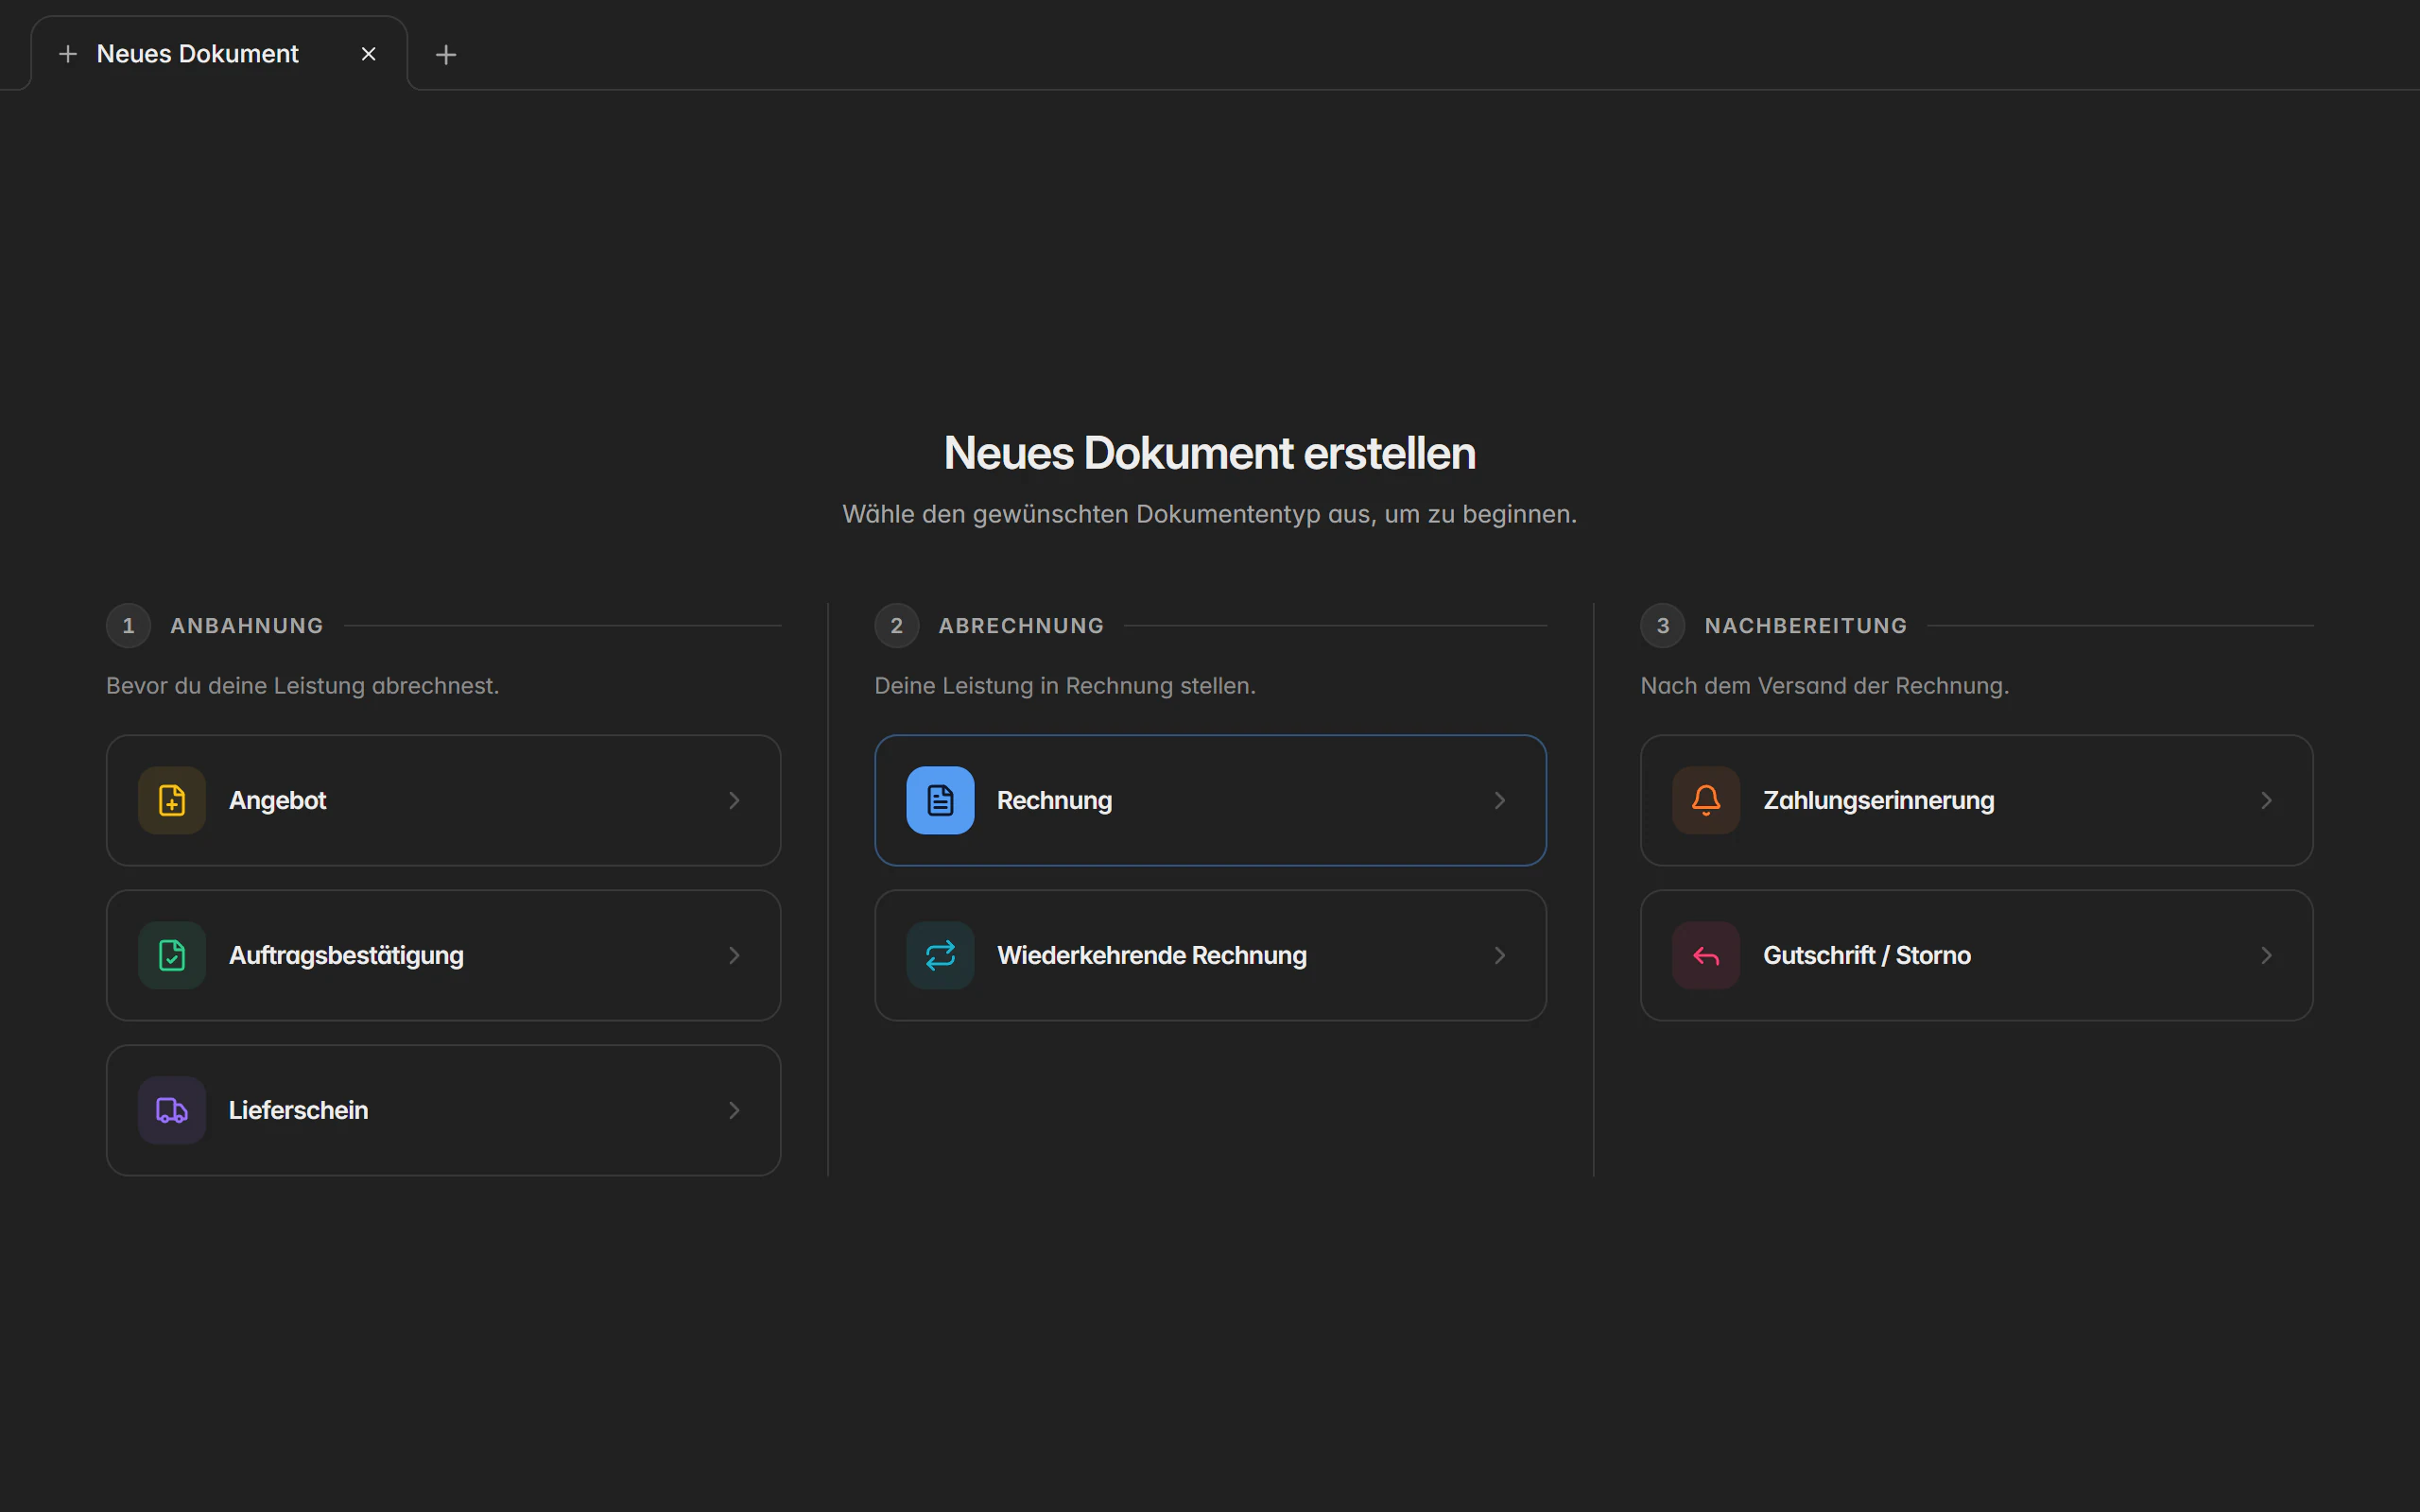Click step number 2 badge for Abrechnung
2420x1512 pixels.
point(896,626)
